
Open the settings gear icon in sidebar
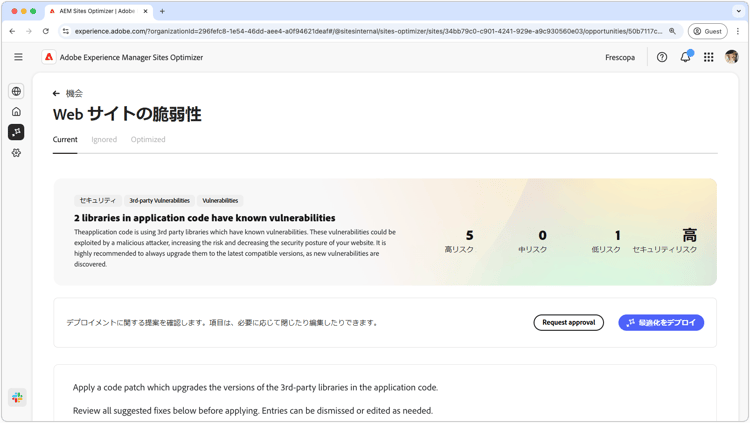pos(16,153)
